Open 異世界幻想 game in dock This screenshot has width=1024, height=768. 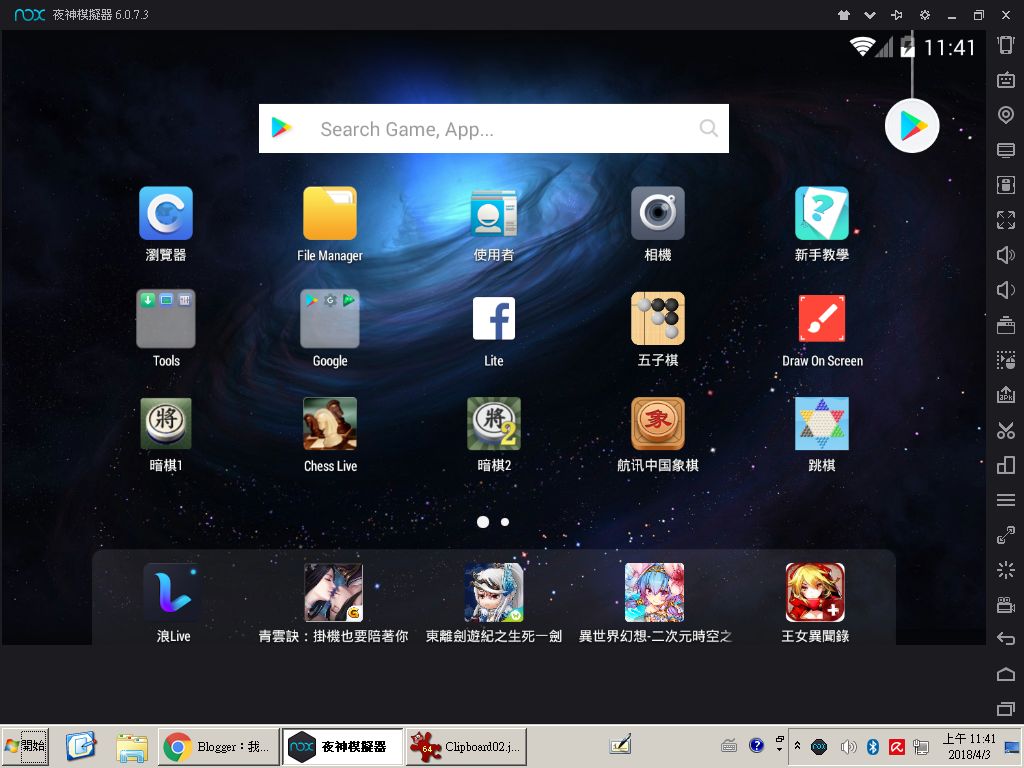[654, 592]
